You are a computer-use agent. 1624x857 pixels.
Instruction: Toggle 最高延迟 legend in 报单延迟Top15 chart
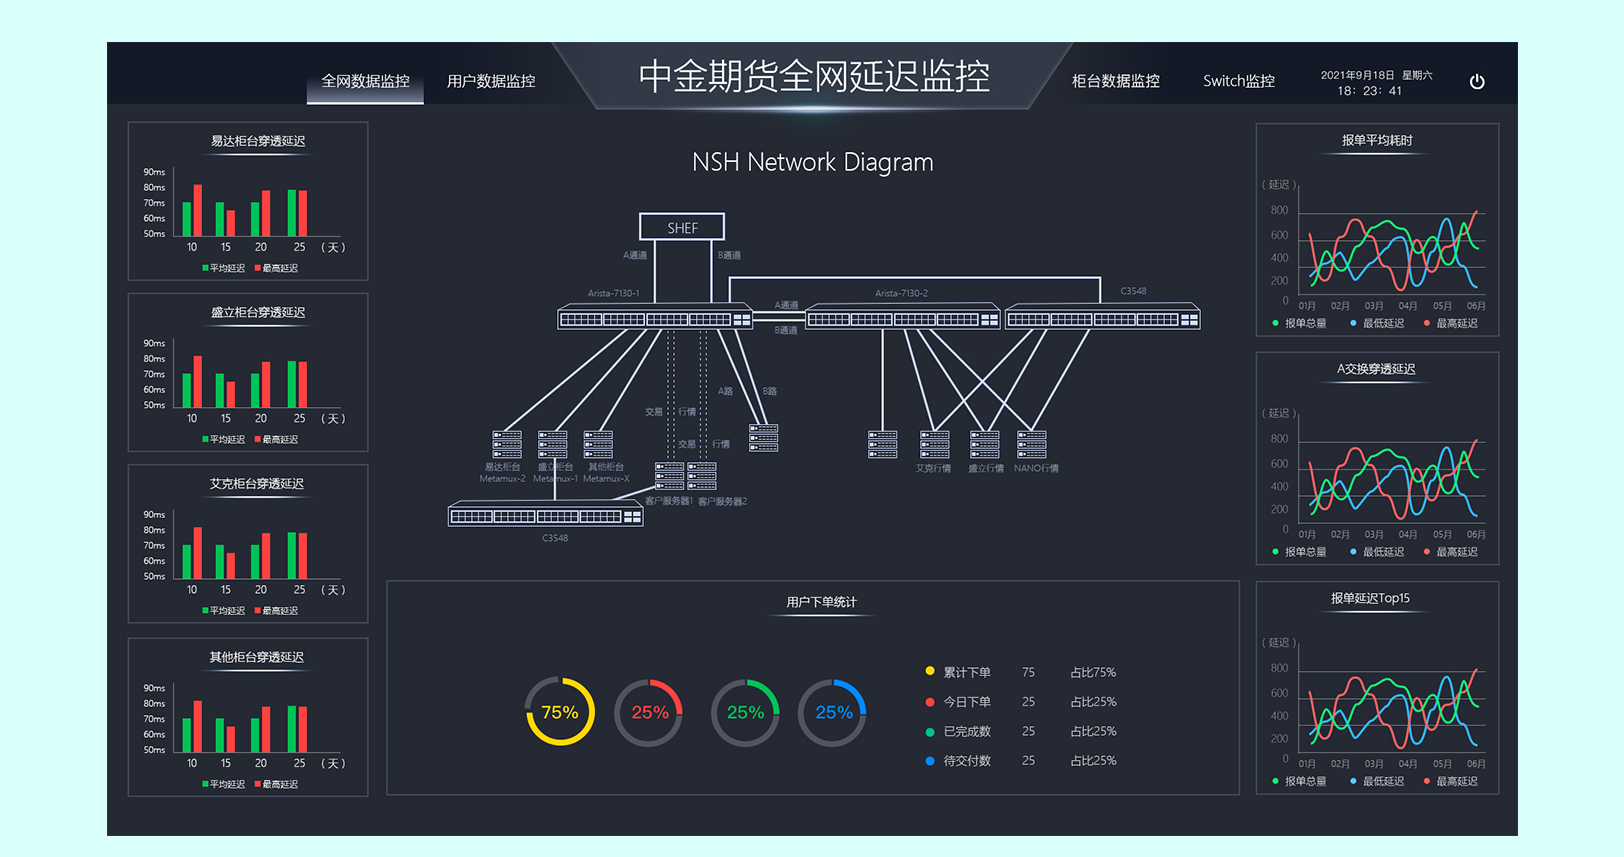pyautogui.click(x=1451, y=781)
